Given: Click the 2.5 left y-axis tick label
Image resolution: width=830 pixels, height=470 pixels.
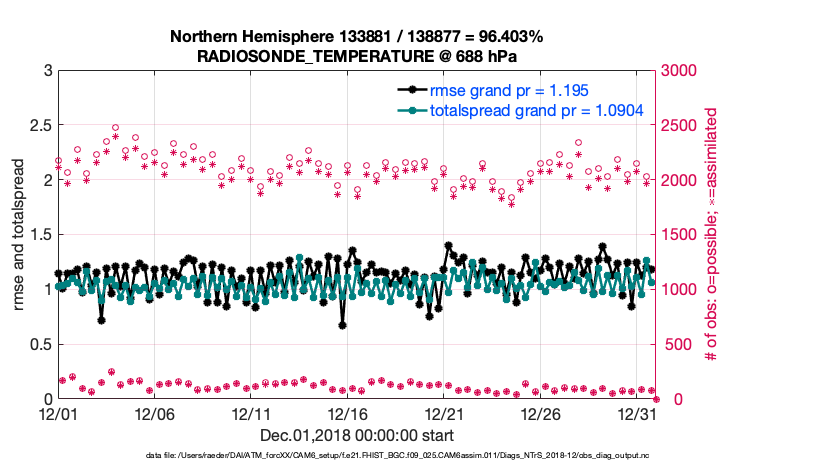Looking at the screenshot, I should coord(39,126).
